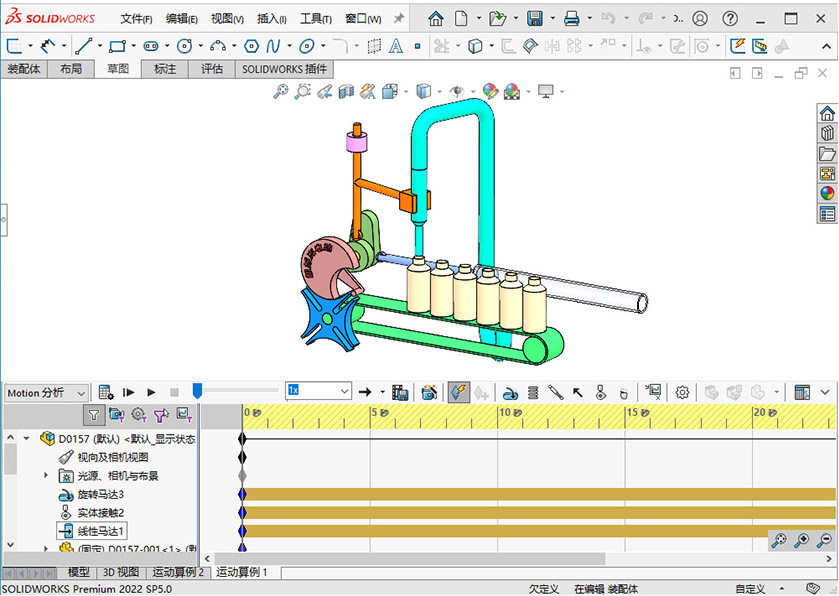Click the 旋转马达3 tree entry
Screen dimensions: 839x596
(x=100, y=494)
